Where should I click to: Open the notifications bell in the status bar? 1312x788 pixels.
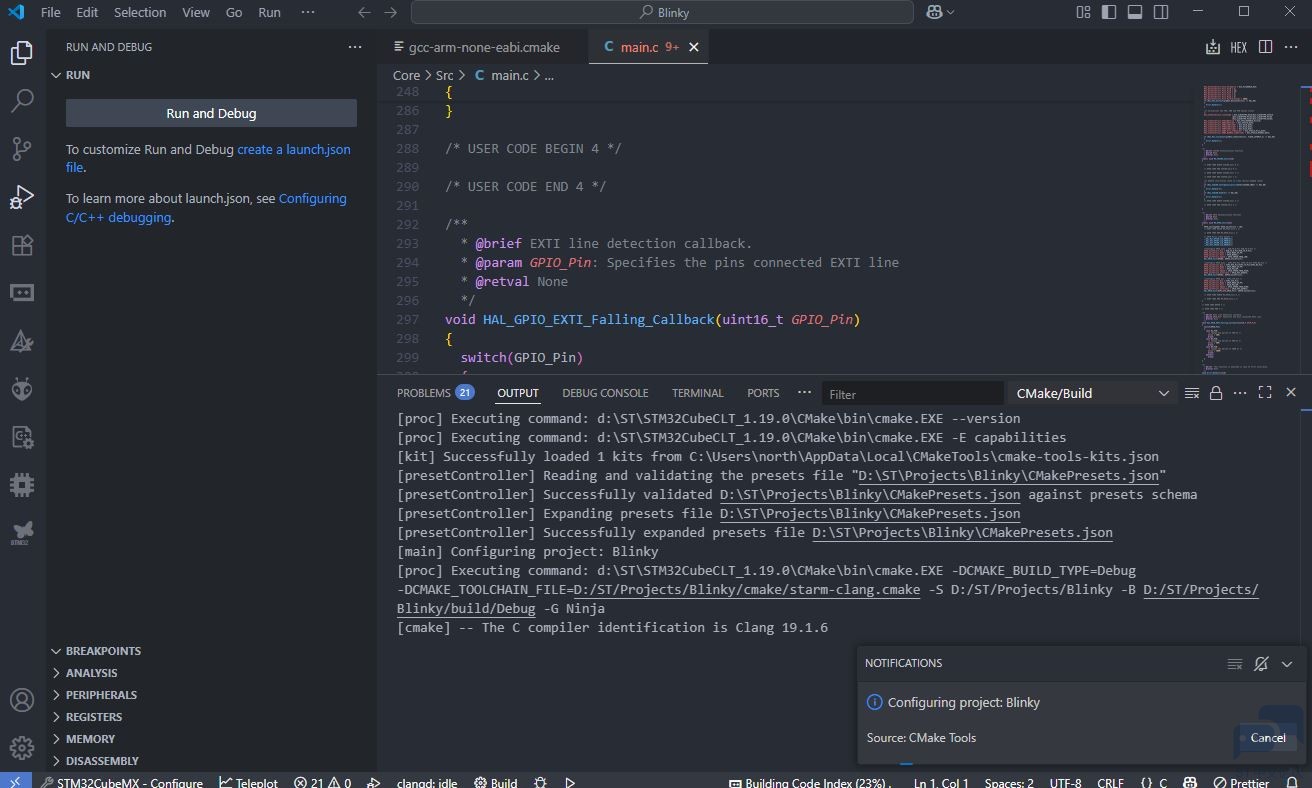point(1292,782)
